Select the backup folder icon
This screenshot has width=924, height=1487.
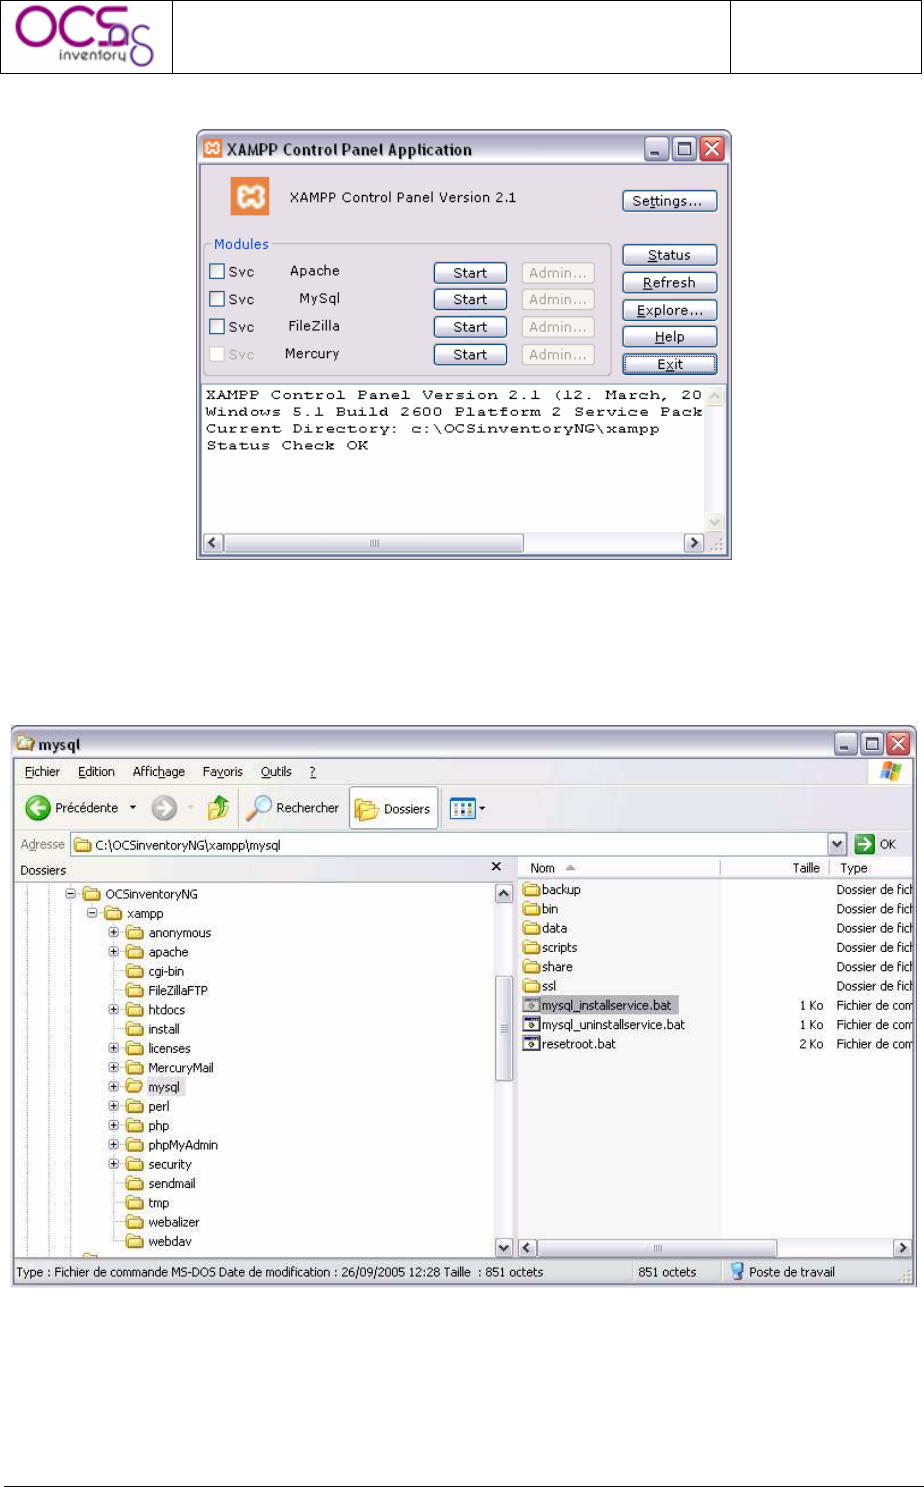pyautogui.click(x=532, y=889)
